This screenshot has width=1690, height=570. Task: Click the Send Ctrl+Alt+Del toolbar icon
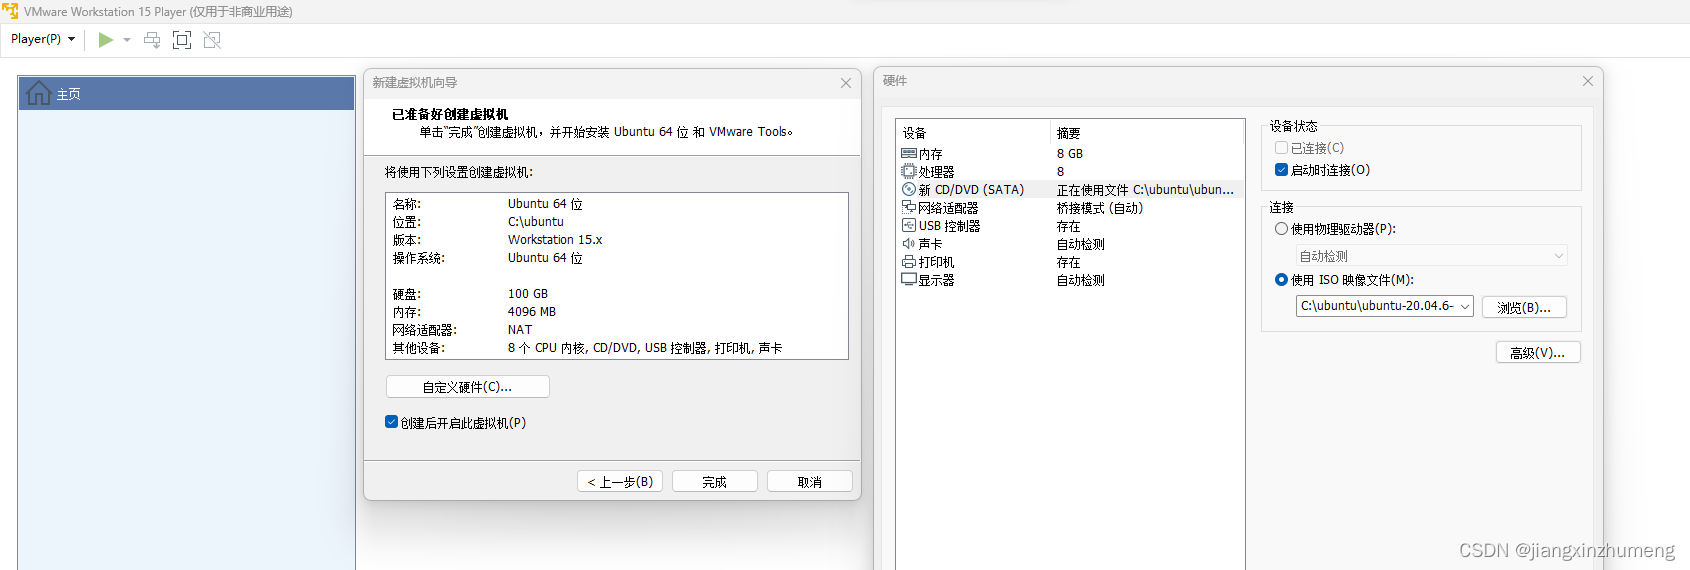pyautogui.click(x=152, y=40)
